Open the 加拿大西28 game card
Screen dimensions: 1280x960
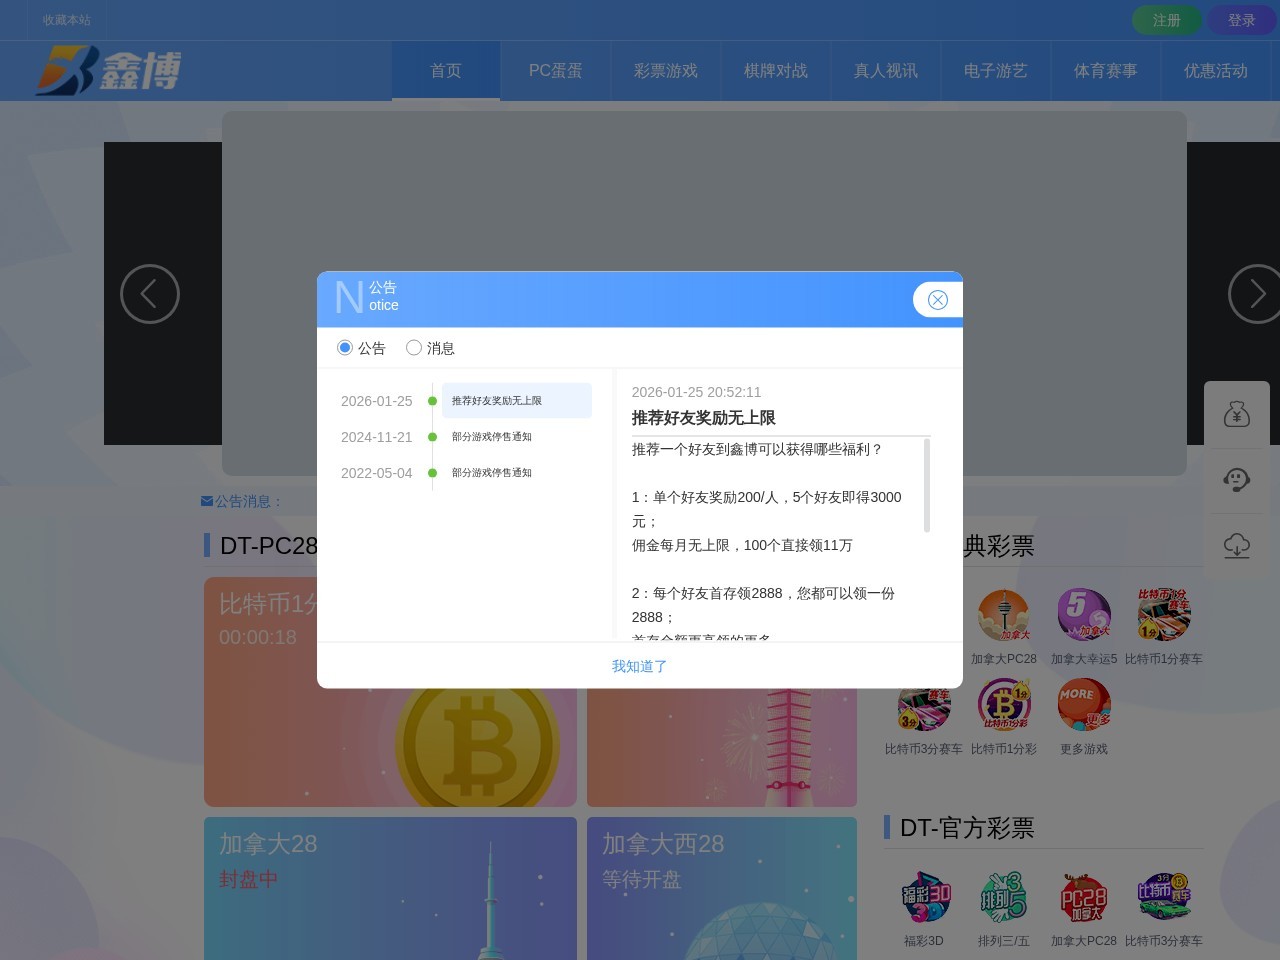coord(722,889)
